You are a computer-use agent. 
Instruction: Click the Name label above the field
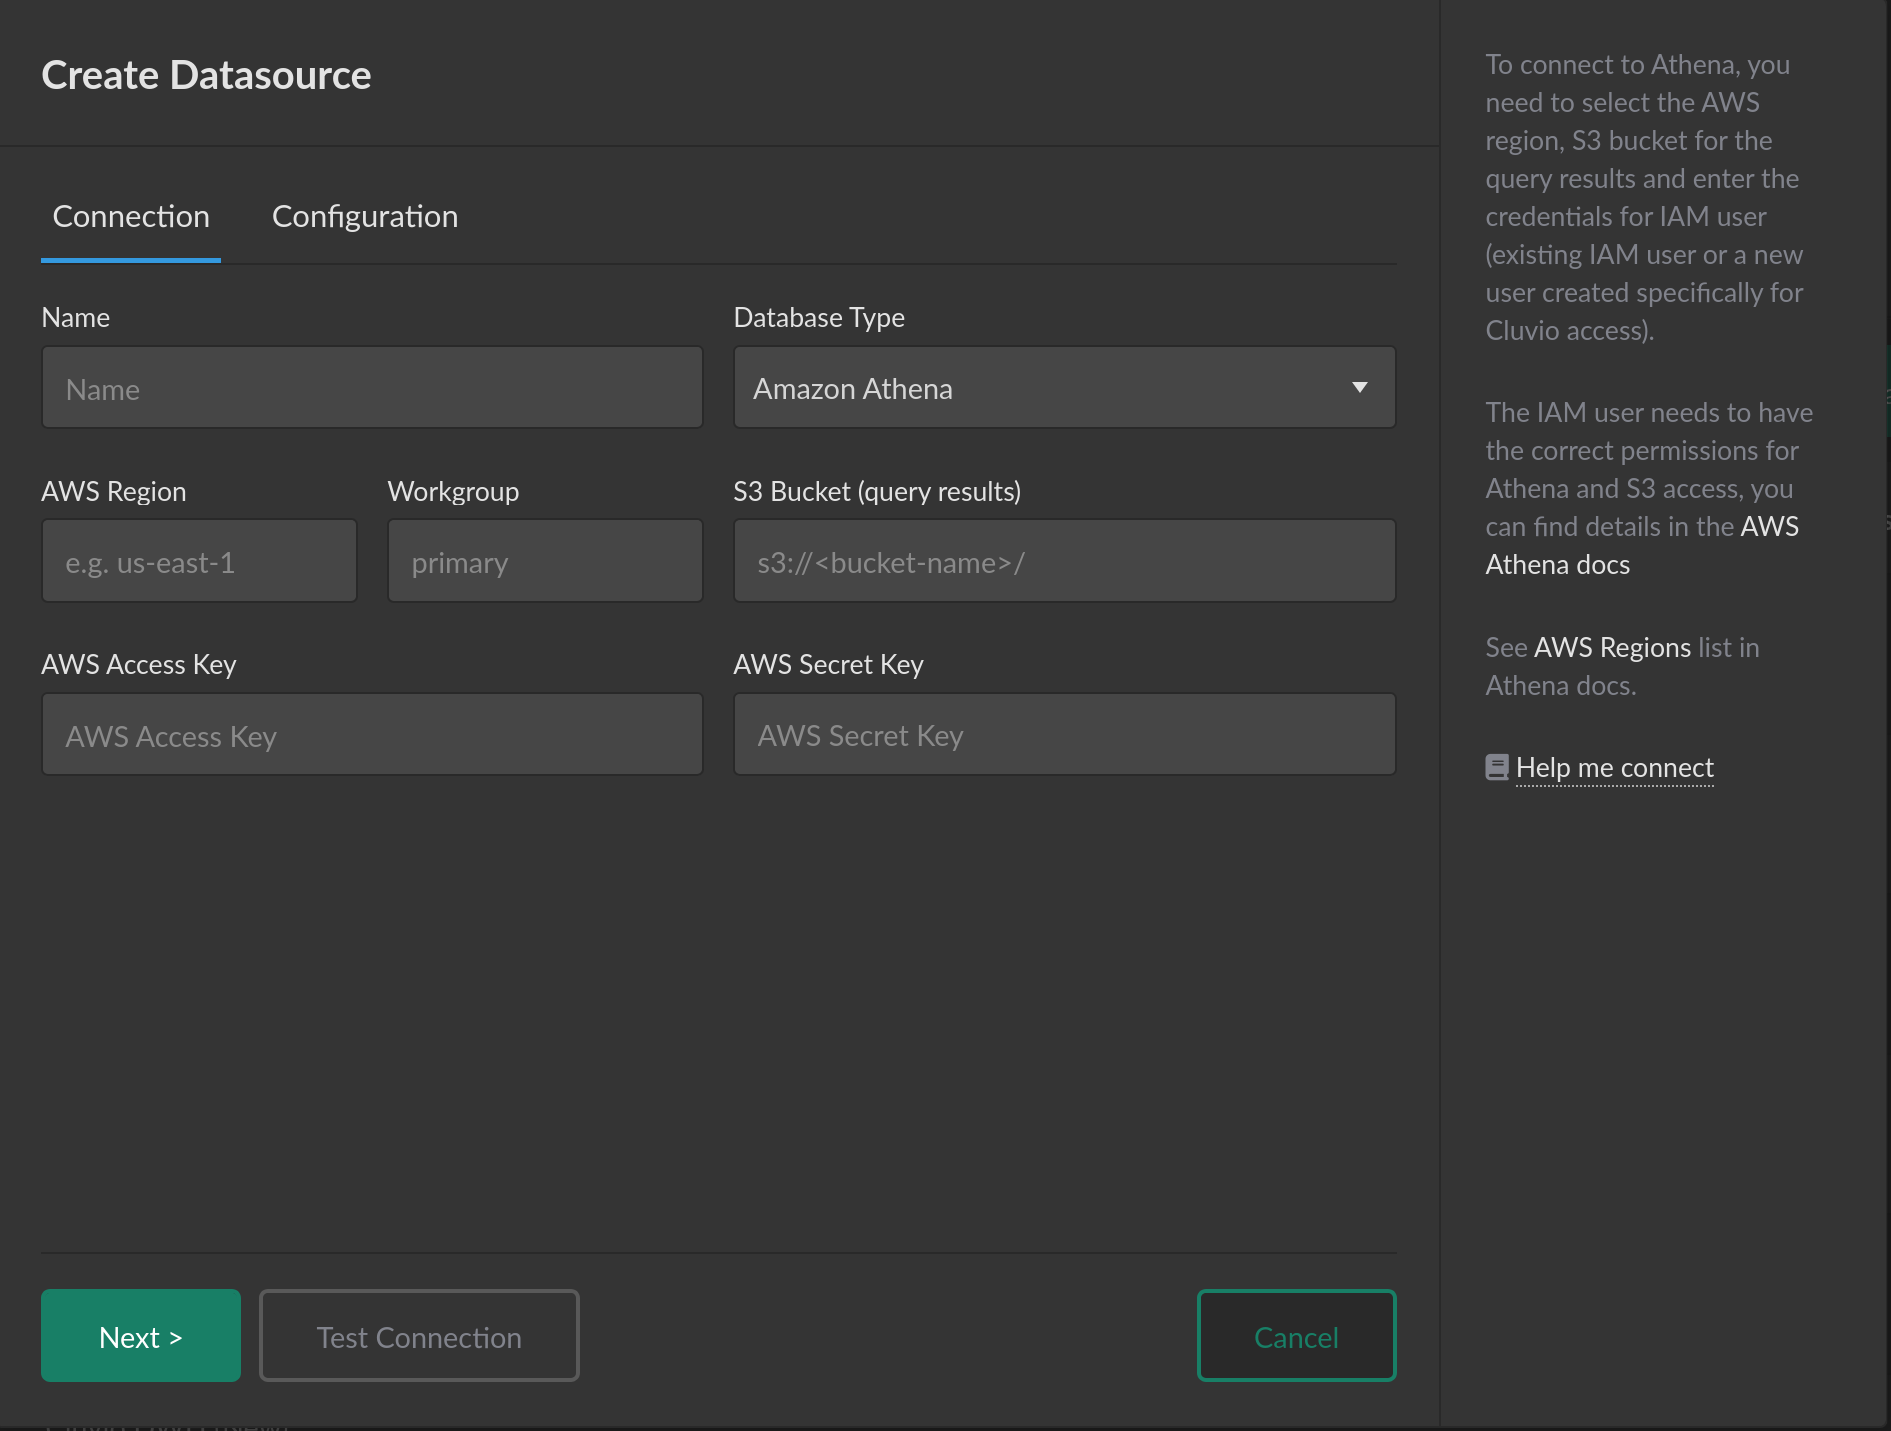point(76,318)
